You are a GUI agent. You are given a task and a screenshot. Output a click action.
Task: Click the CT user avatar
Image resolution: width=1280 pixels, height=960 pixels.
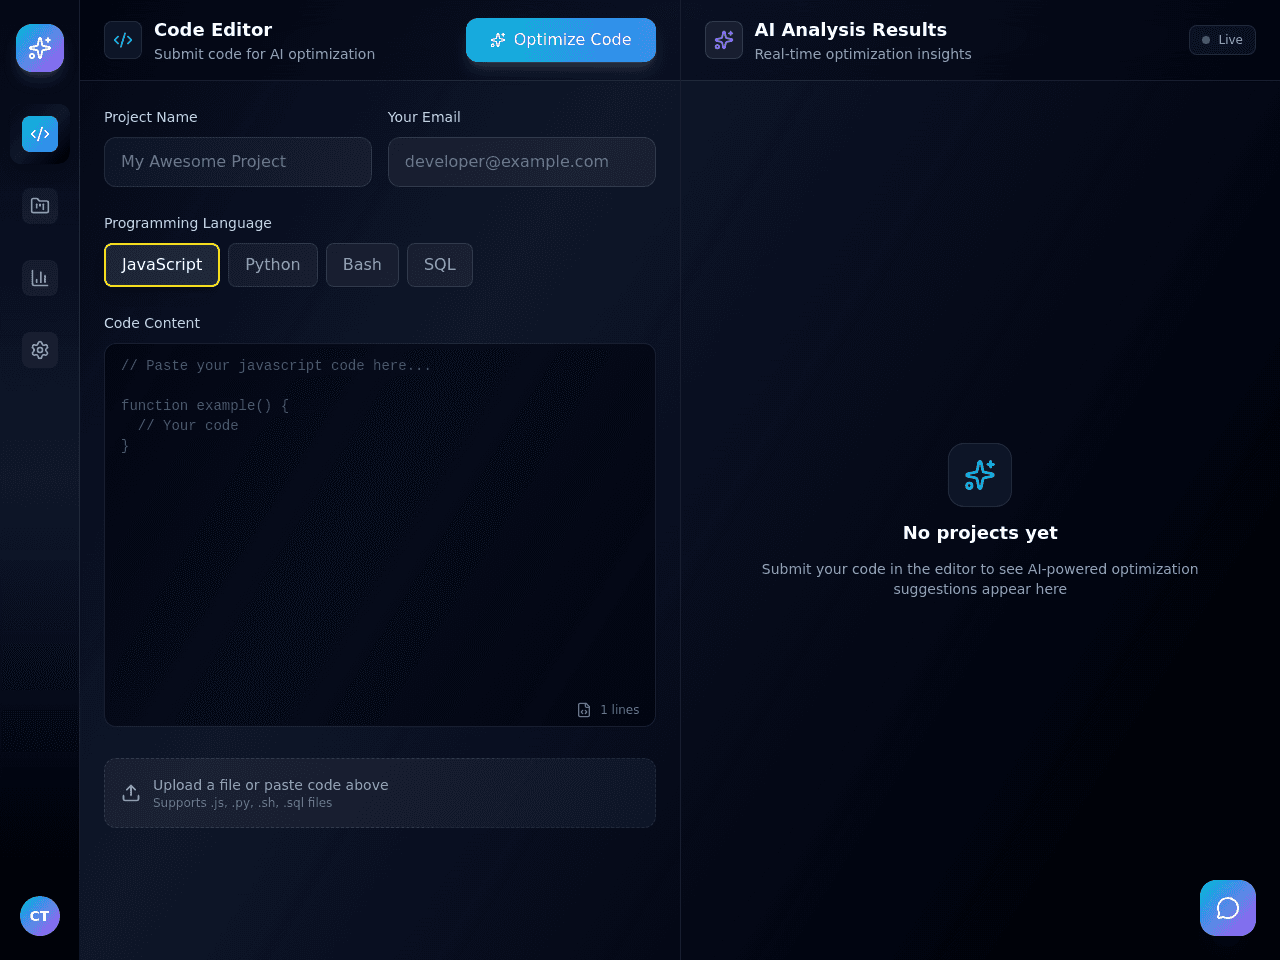tap(40, 916)
